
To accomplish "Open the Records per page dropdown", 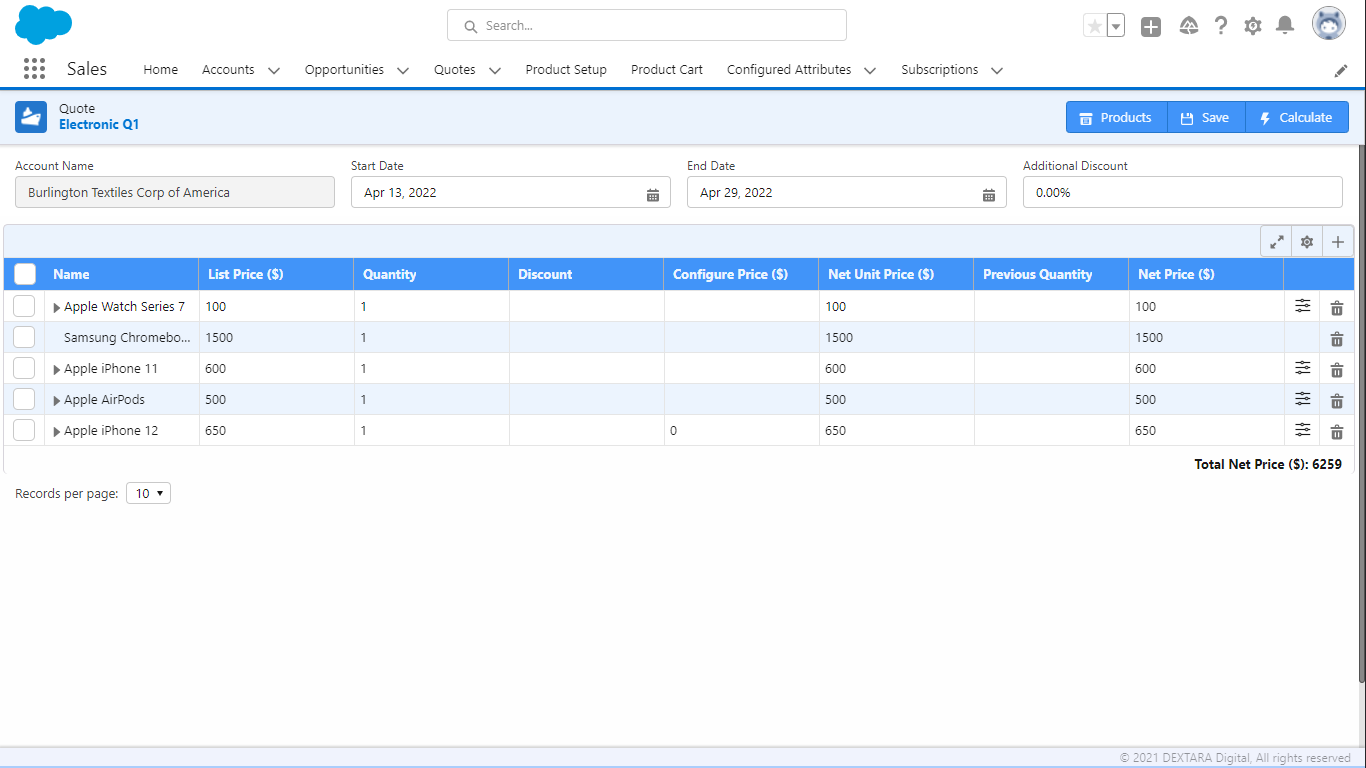I will pos(148,493).
